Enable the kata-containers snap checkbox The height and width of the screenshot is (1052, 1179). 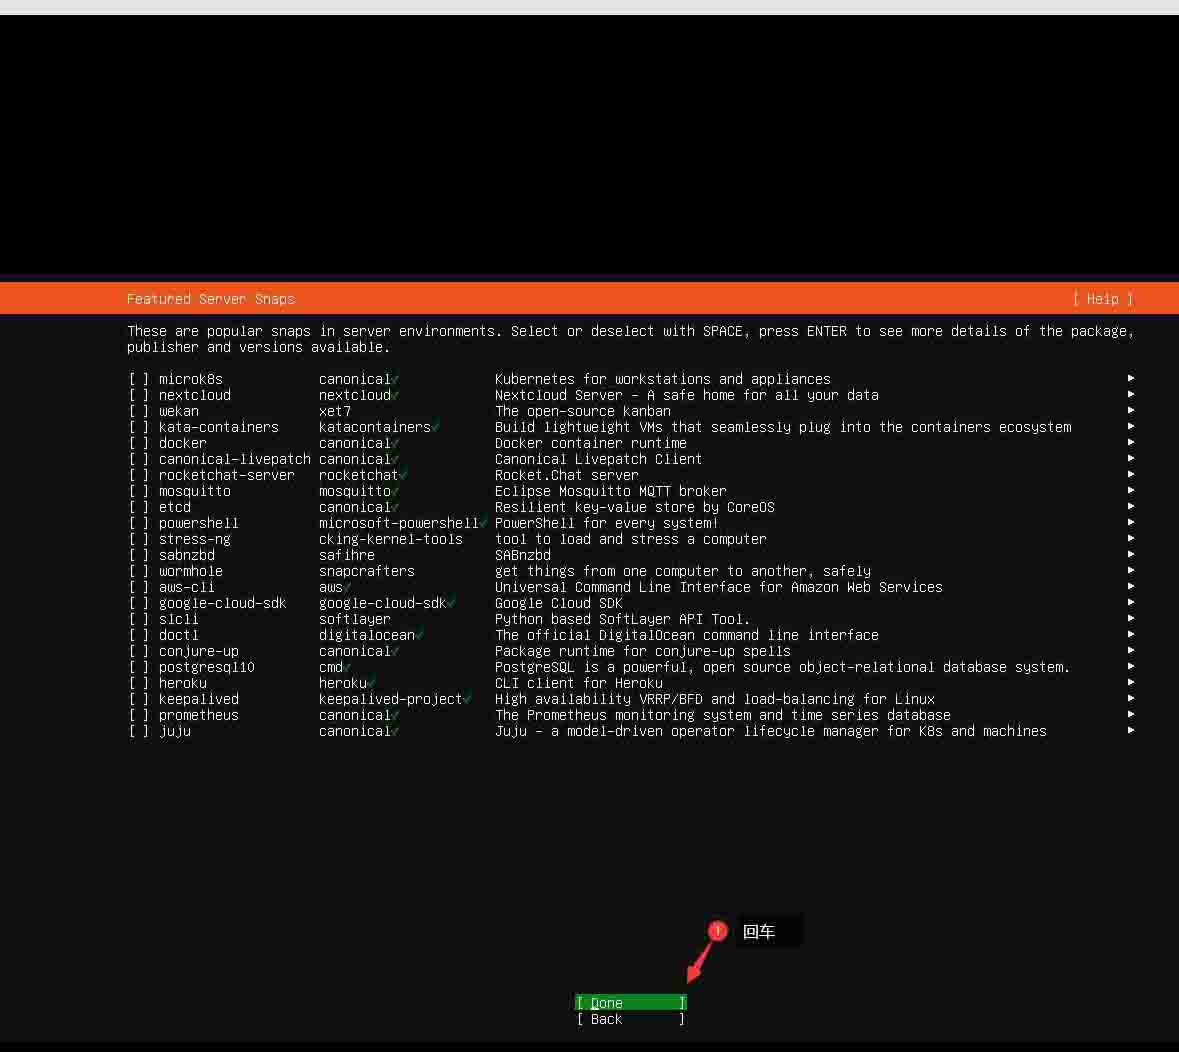(x=138, y=427)
